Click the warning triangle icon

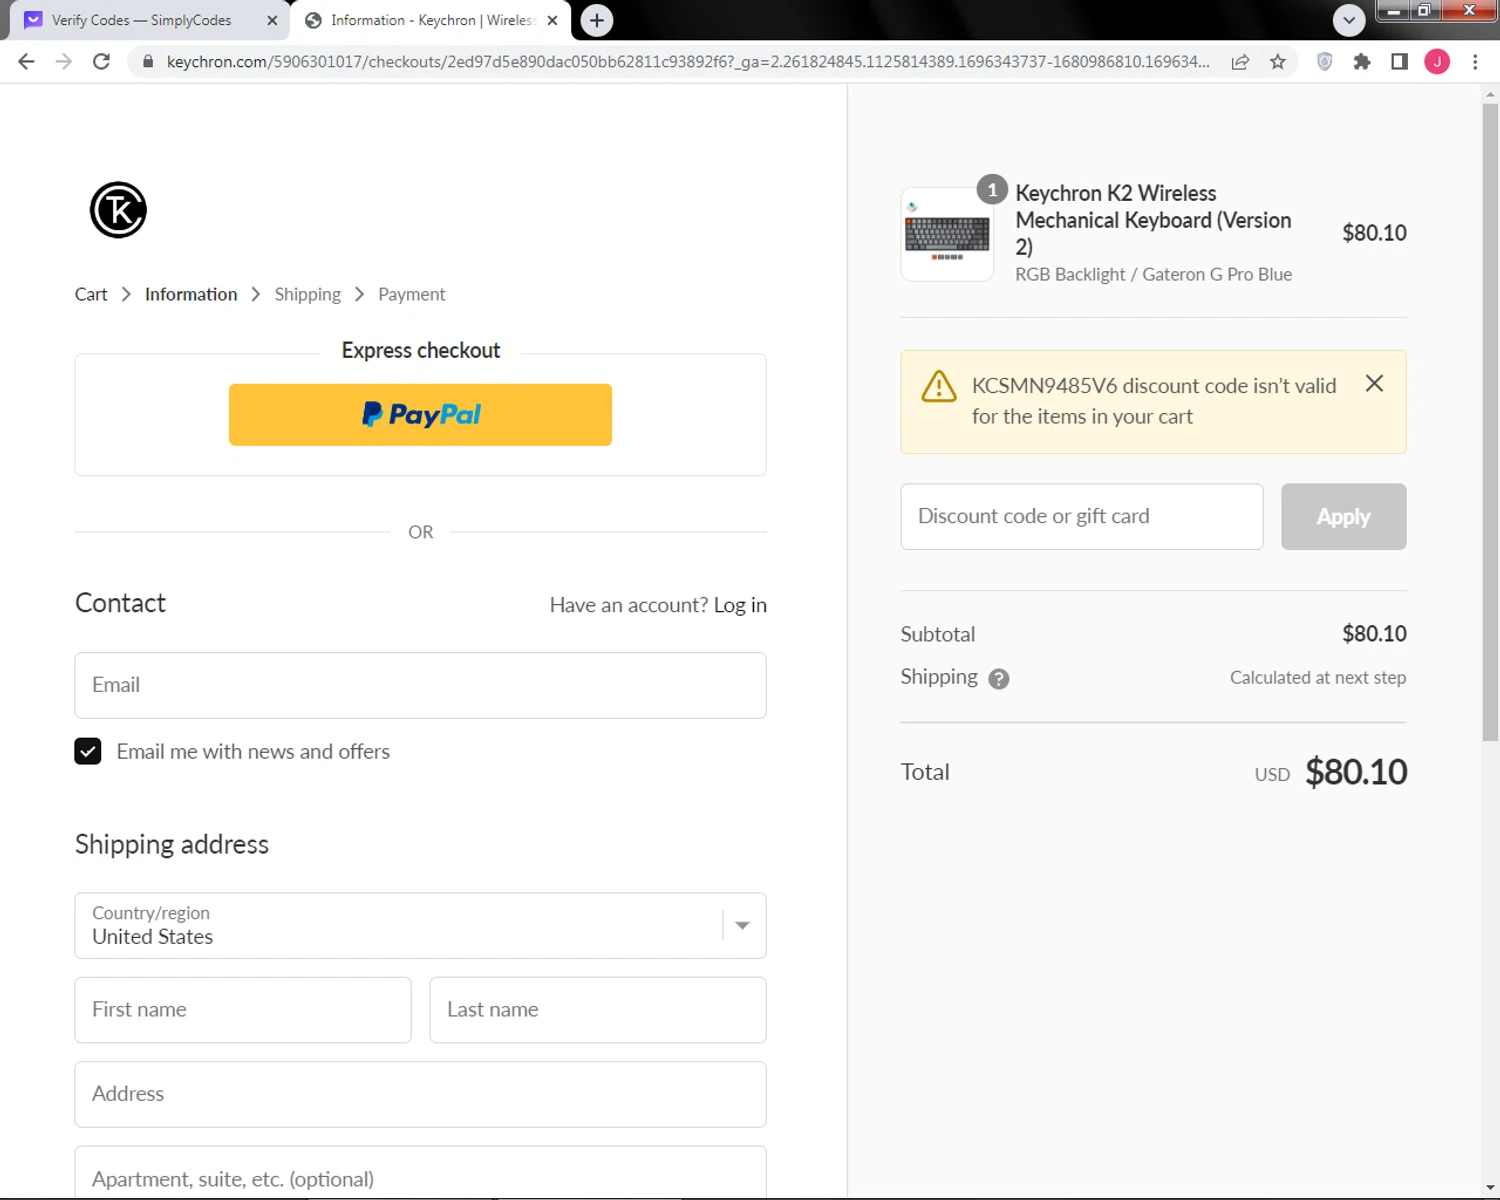tap(939, 386)
